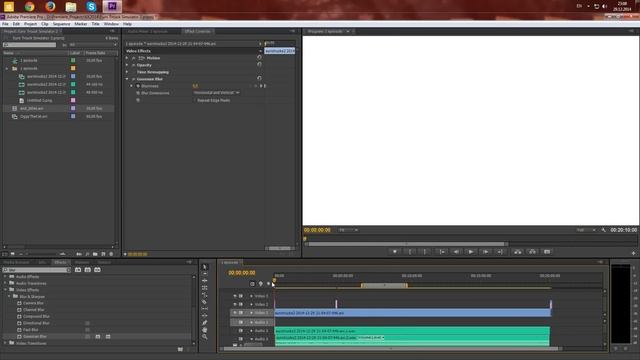Filter effects by YUV Effects
Image resolution: width=640 pixels, height=360 pixels.
(x=97, y=270)
